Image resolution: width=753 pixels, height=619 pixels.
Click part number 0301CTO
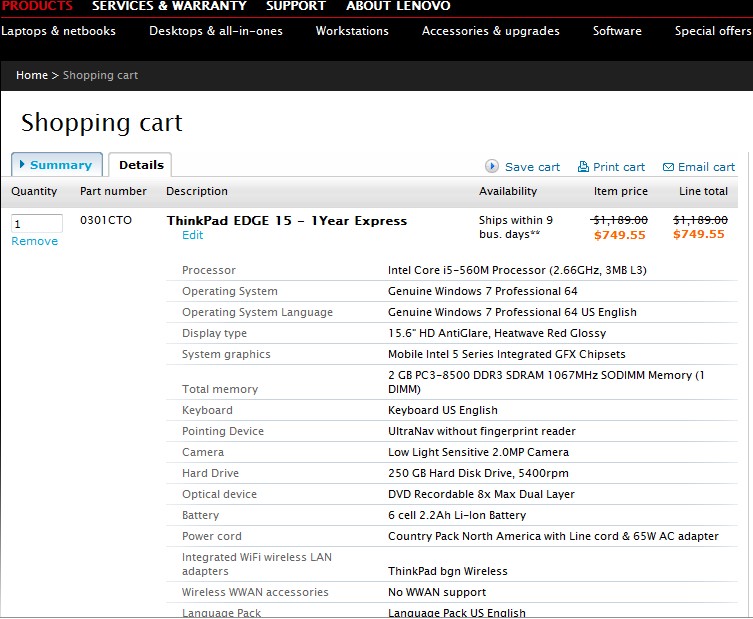click(x=106, y=220)
